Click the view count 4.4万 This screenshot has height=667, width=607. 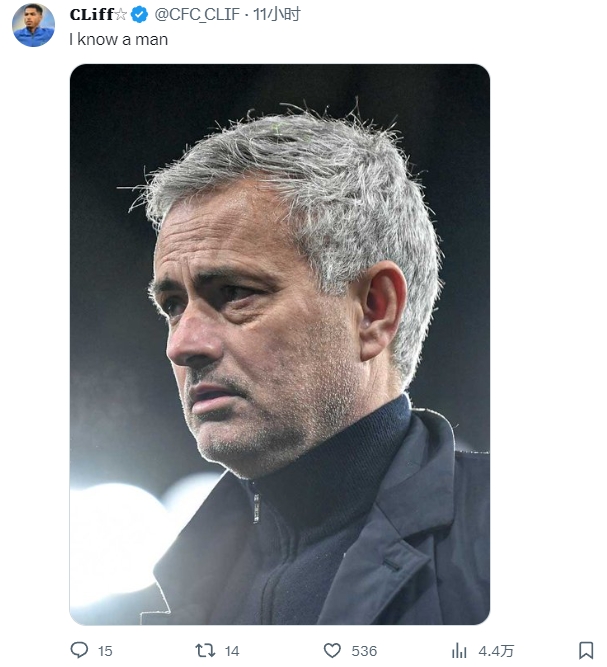click(x=496, y=651)
